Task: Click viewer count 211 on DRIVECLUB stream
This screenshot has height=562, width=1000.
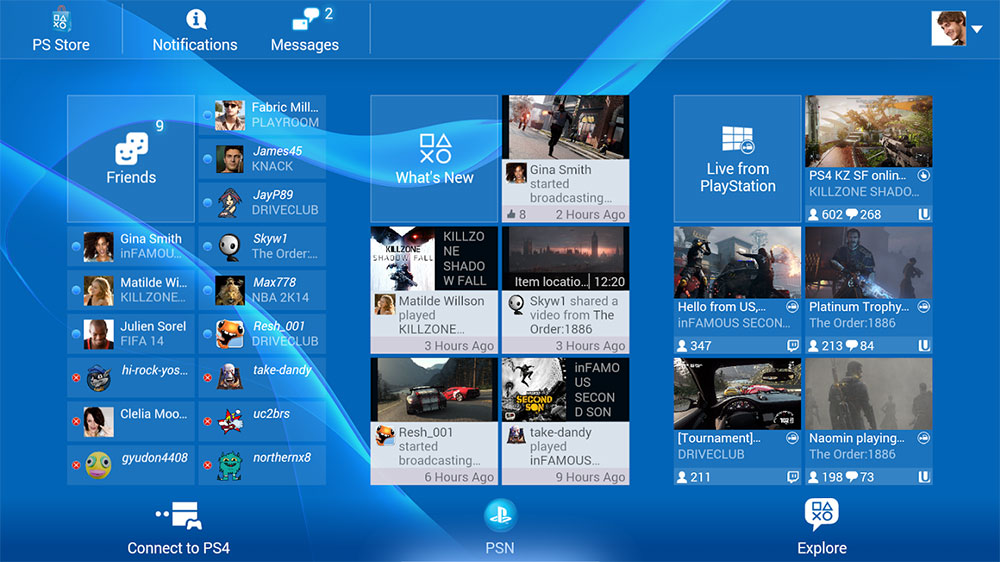Action: (694, 477)
